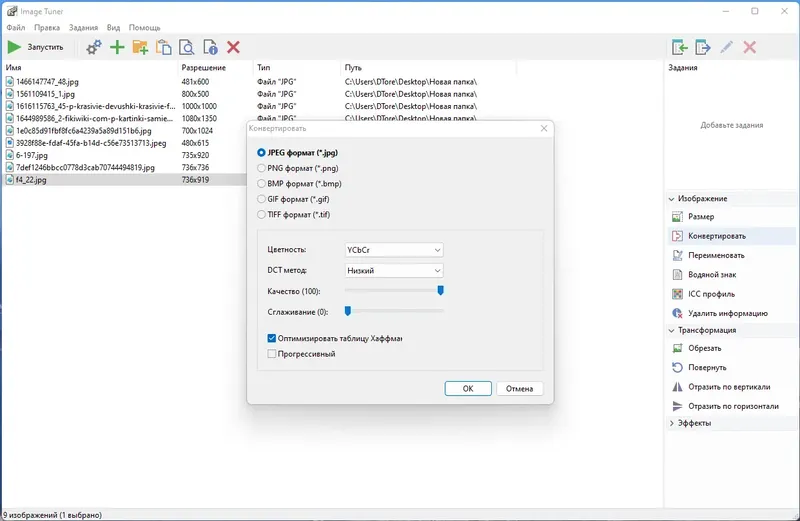Click the export tasks icon in tasks toolbar
800x521 pixels.
[x=703, y=47]
